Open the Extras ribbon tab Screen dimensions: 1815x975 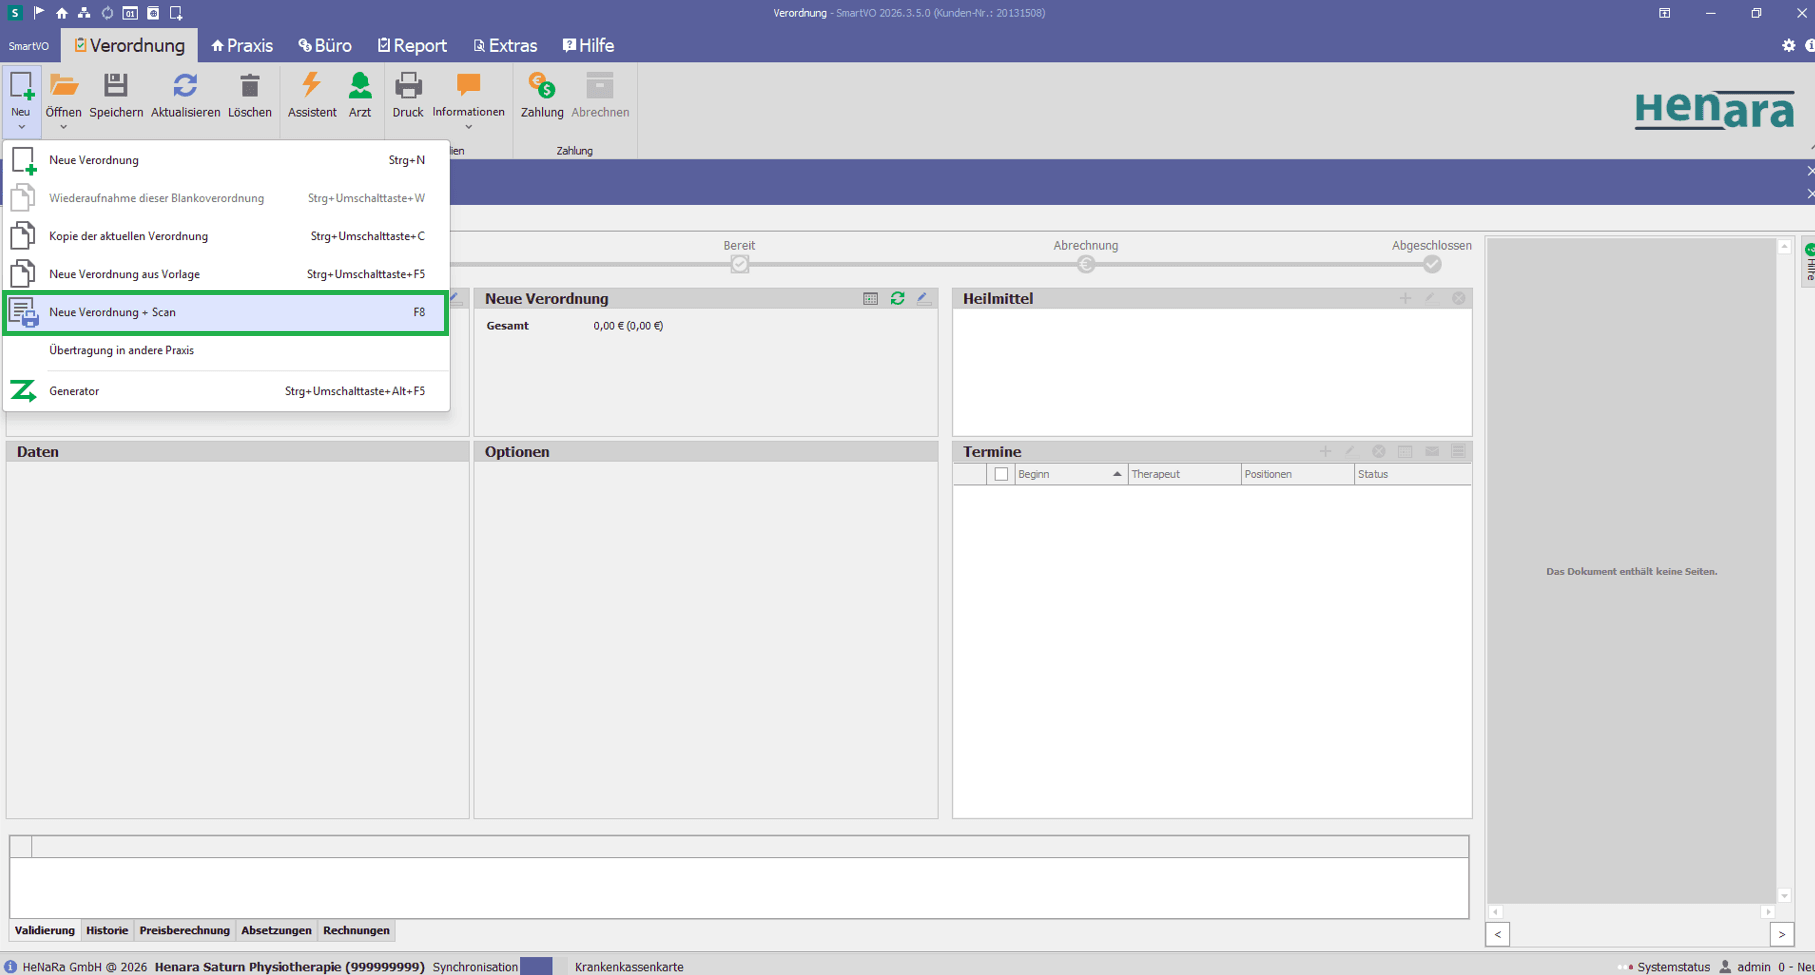point(505,46)
